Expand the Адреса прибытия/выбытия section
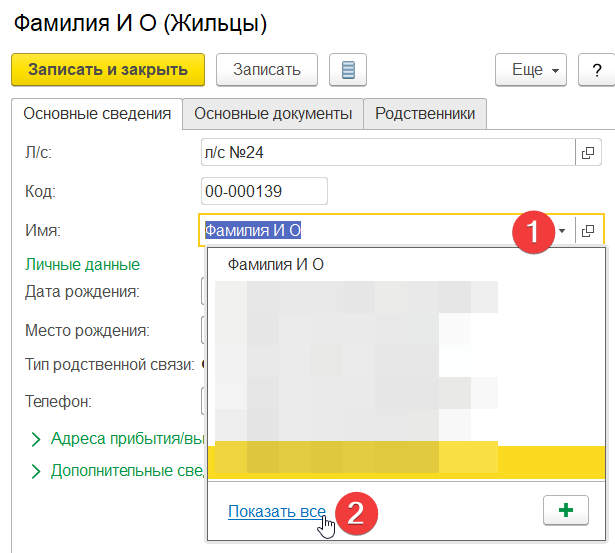615x553 pixels. point(118,439)
